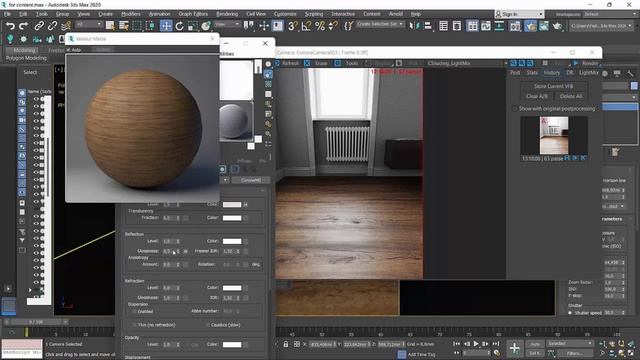Toggle the Auto checkbox in Walnut Matte preview
The image size is (640, 360).
point(69,49)
